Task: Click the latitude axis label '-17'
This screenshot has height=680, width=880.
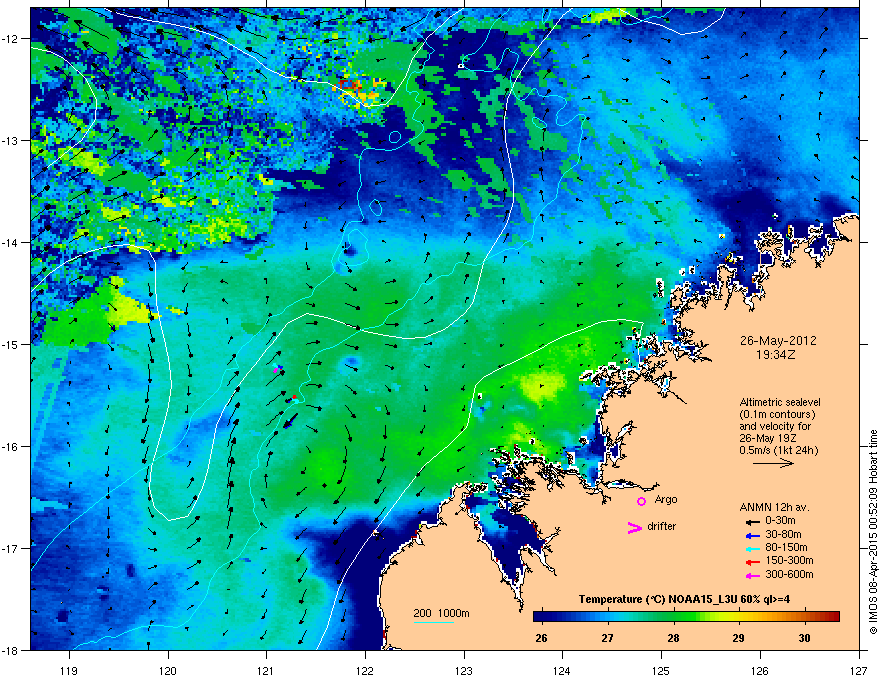Action: (11, 548)
